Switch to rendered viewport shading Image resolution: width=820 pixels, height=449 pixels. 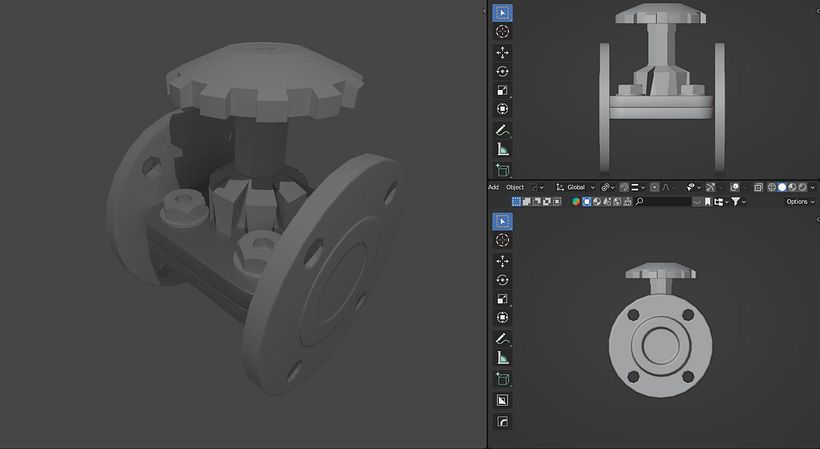coord(803,187)
